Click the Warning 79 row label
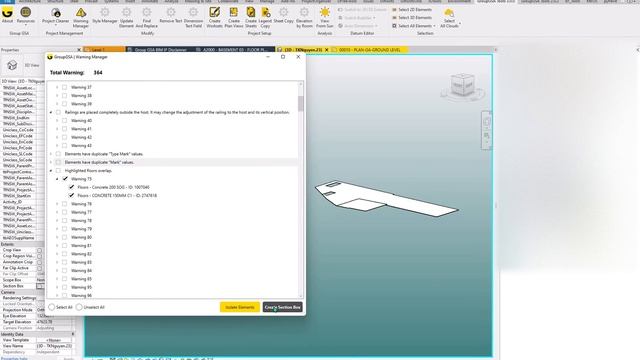This screenshot has width=640, height=360. tap(81, 229)
